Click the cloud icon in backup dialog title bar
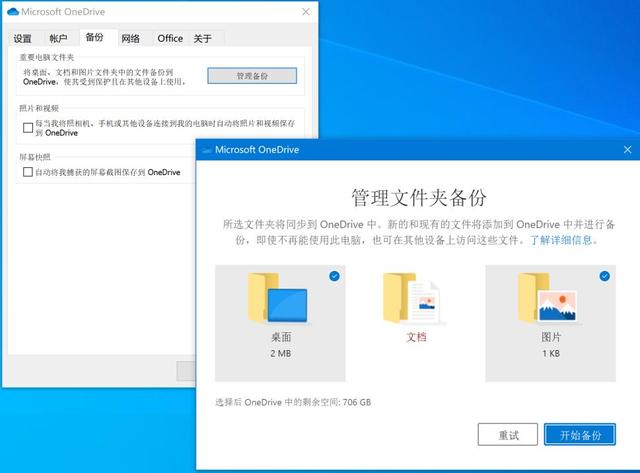This screenshot has width=640, height=473. coord(207,150)
